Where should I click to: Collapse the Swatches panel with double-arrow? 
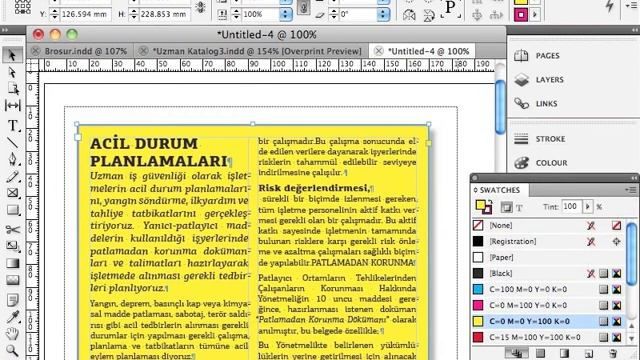pyautogui.click(x=633, y=178)
